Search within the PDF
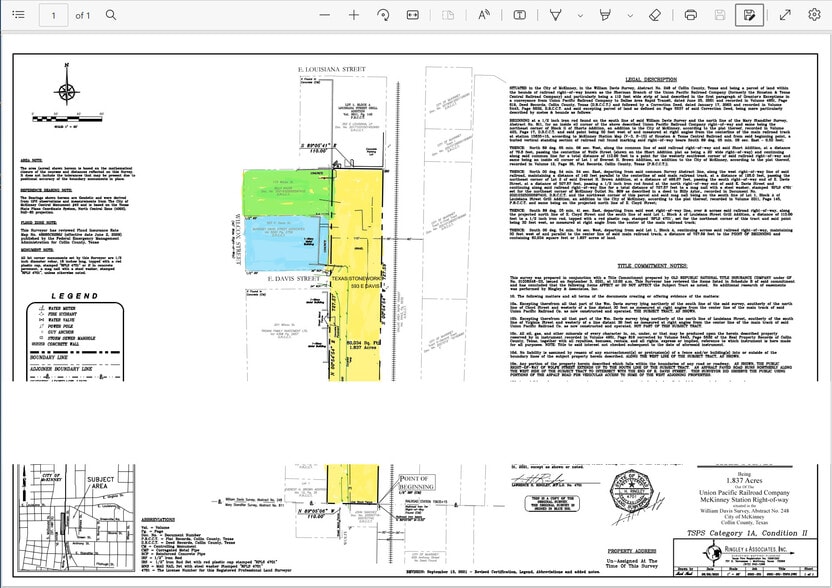The height and width of the screenshot is (588, 832). pos(110,15)
